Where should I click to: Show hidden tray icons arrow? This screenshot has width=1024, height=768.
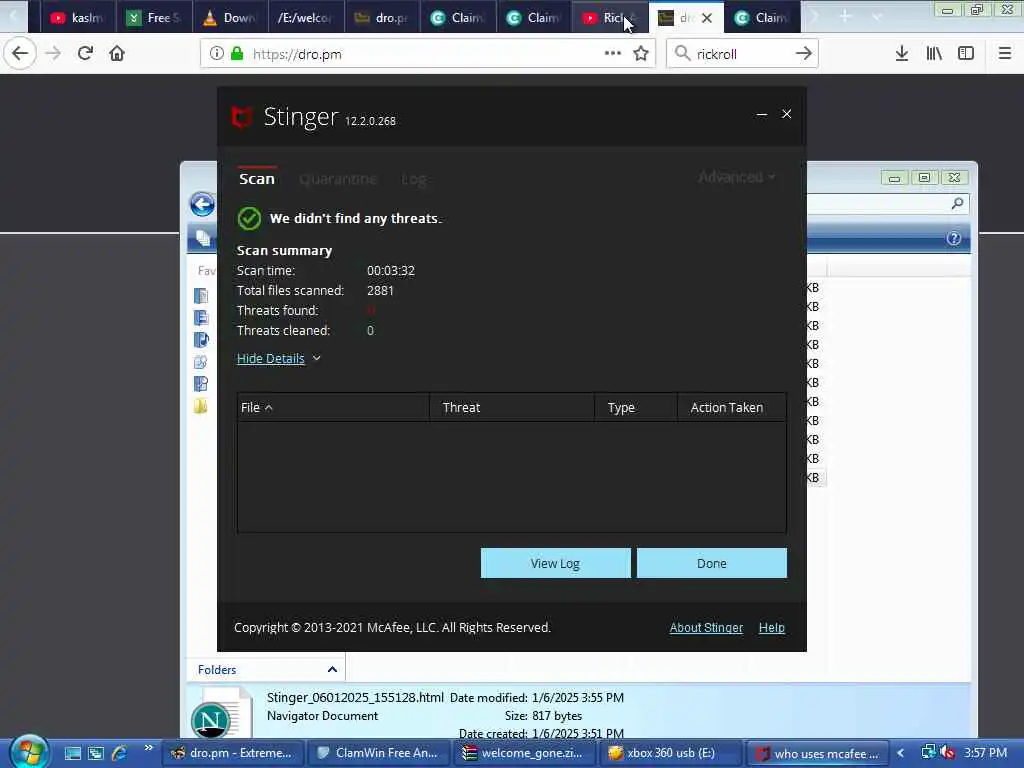[901, 753]
